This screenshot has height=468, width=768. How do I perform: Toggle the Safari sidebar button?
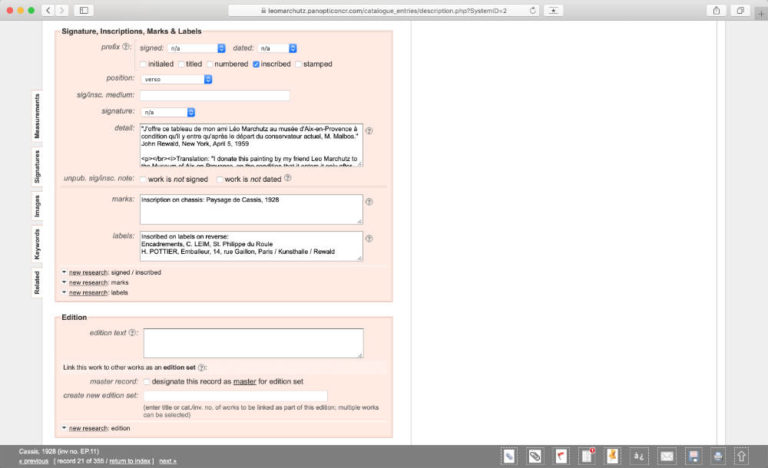click(84, 10)
